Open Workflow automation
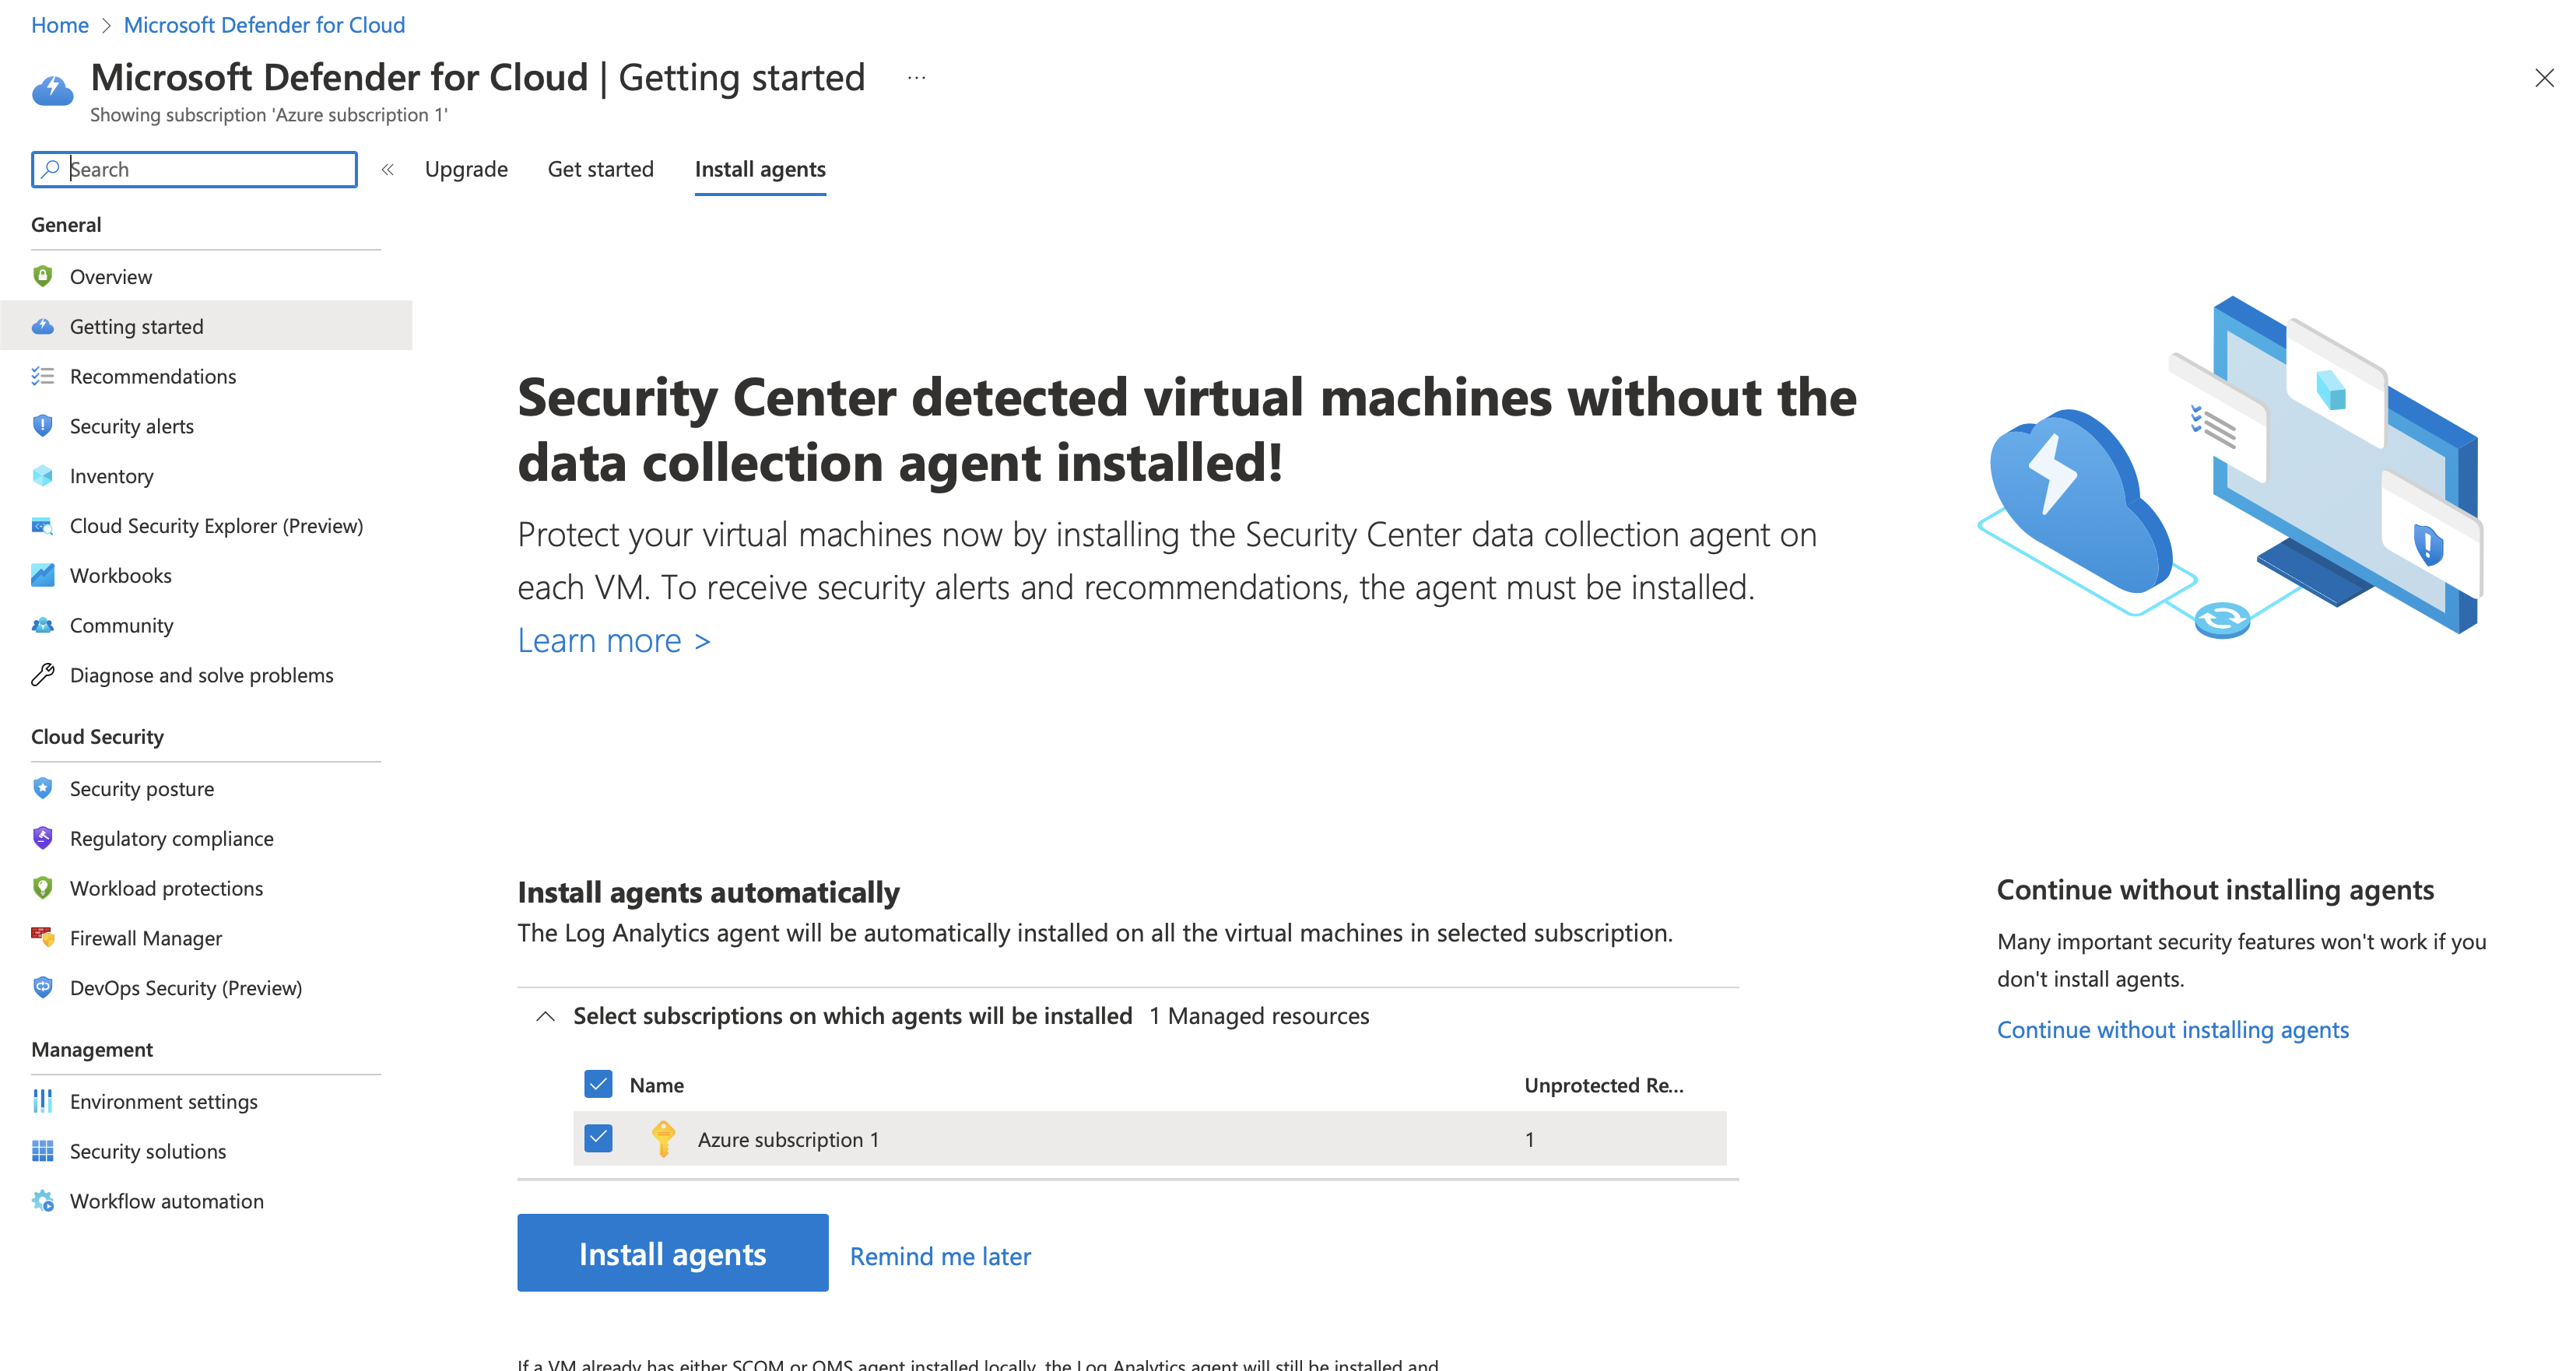The image size is (2576, 1371). click(x=167, y=1201)
